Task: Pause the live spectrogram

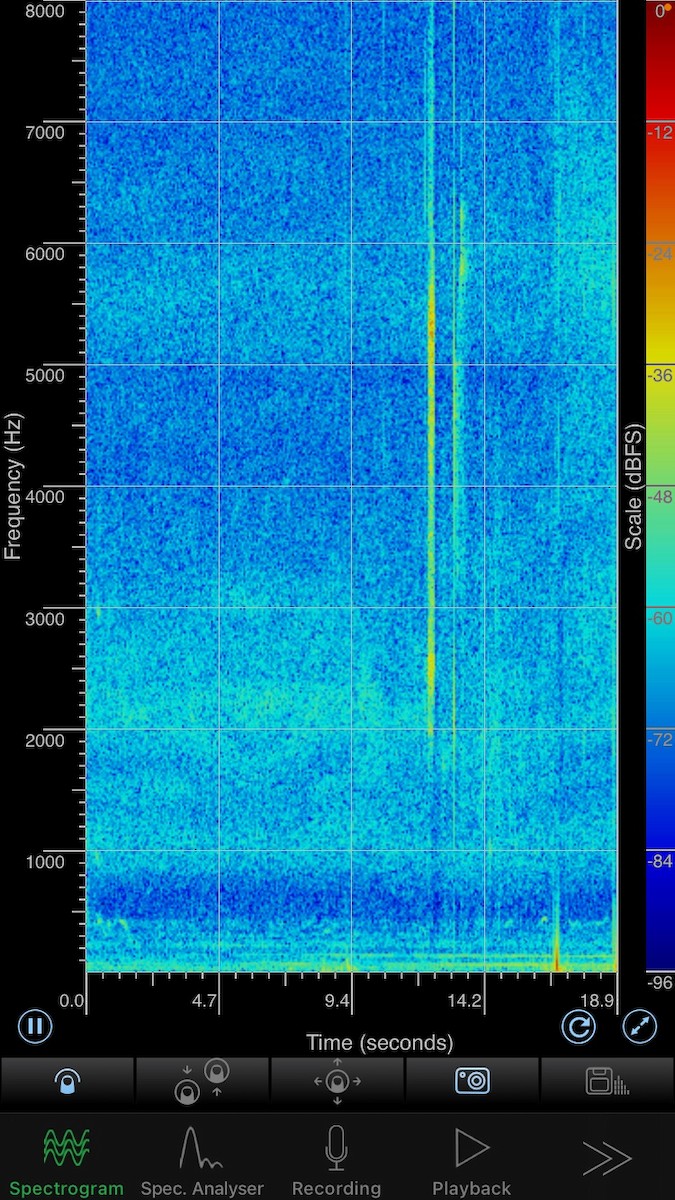Action: (34, 1025)
